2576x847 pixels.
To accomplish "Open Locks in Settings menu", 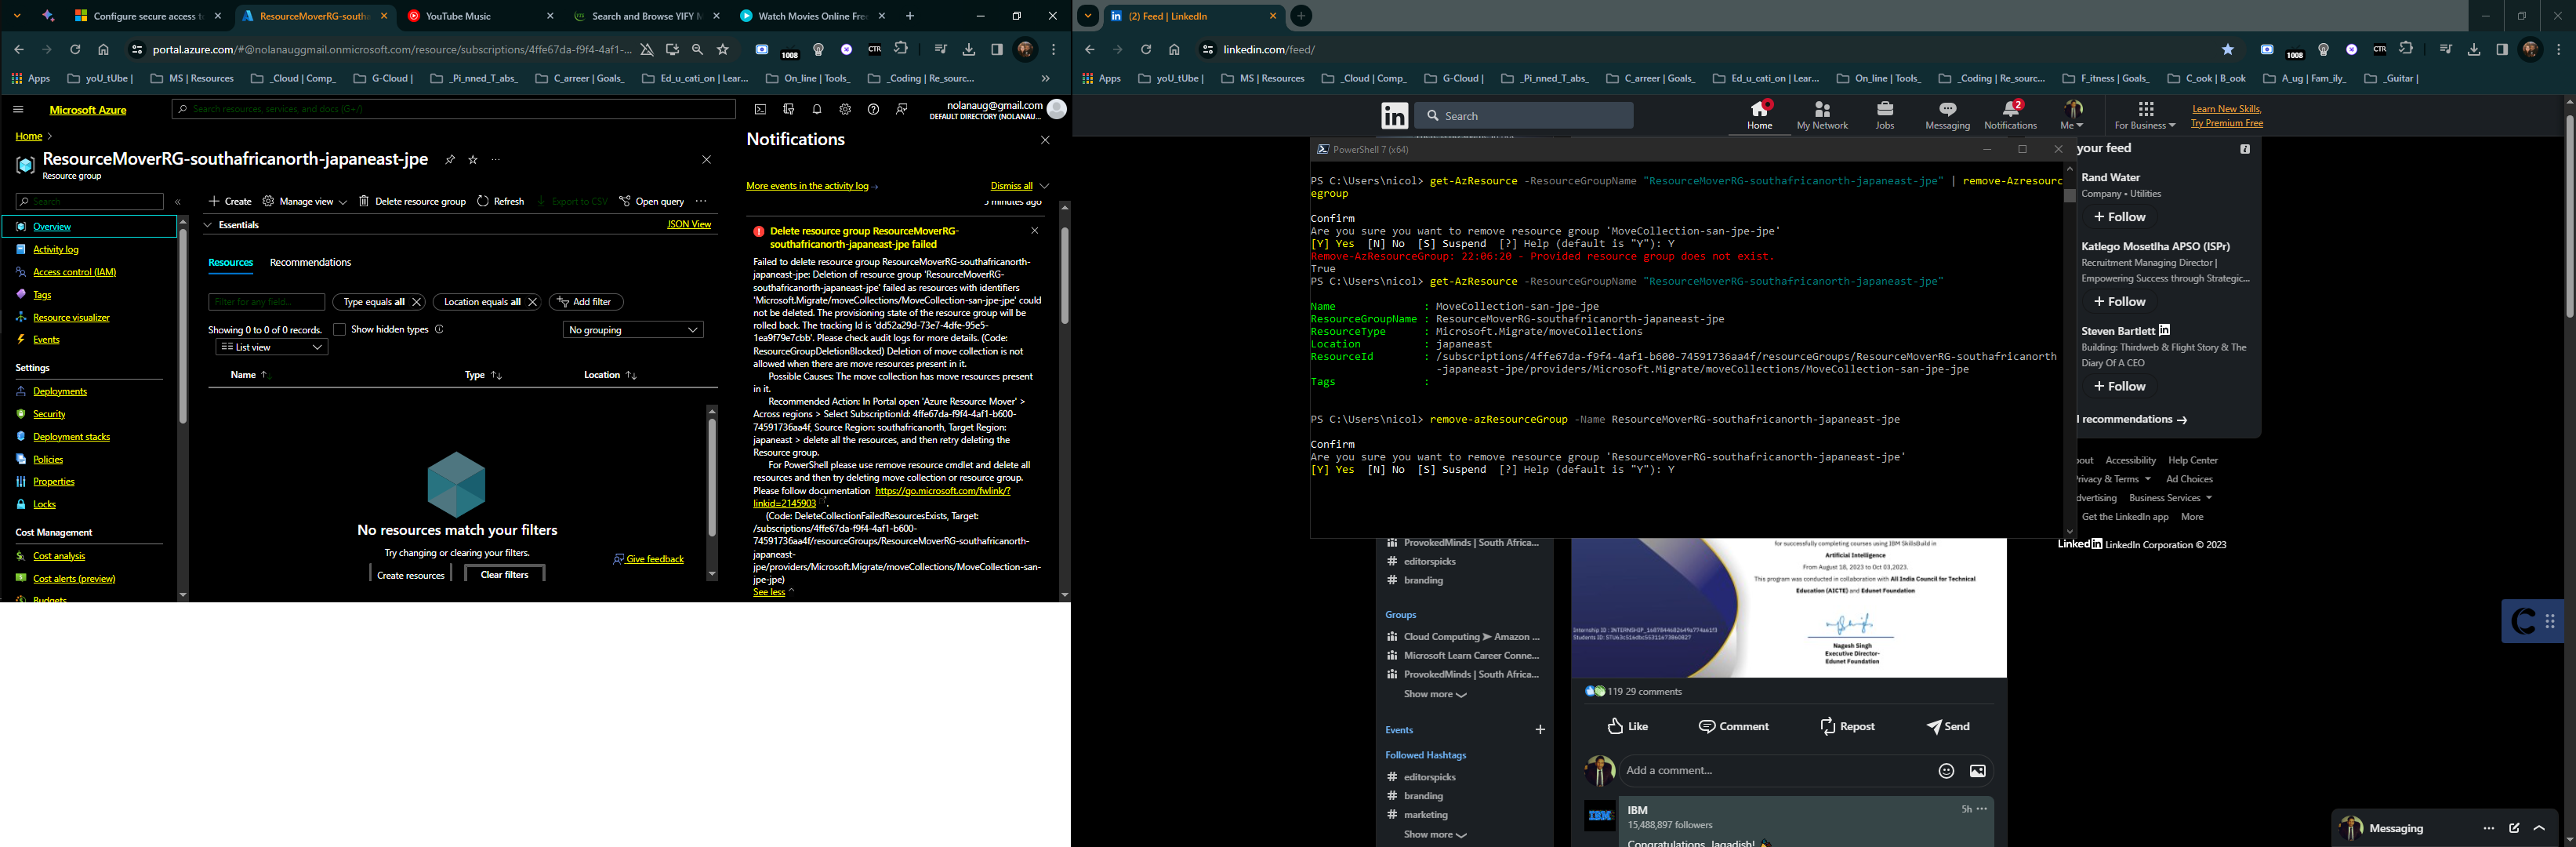I will (x=44, y=505).
